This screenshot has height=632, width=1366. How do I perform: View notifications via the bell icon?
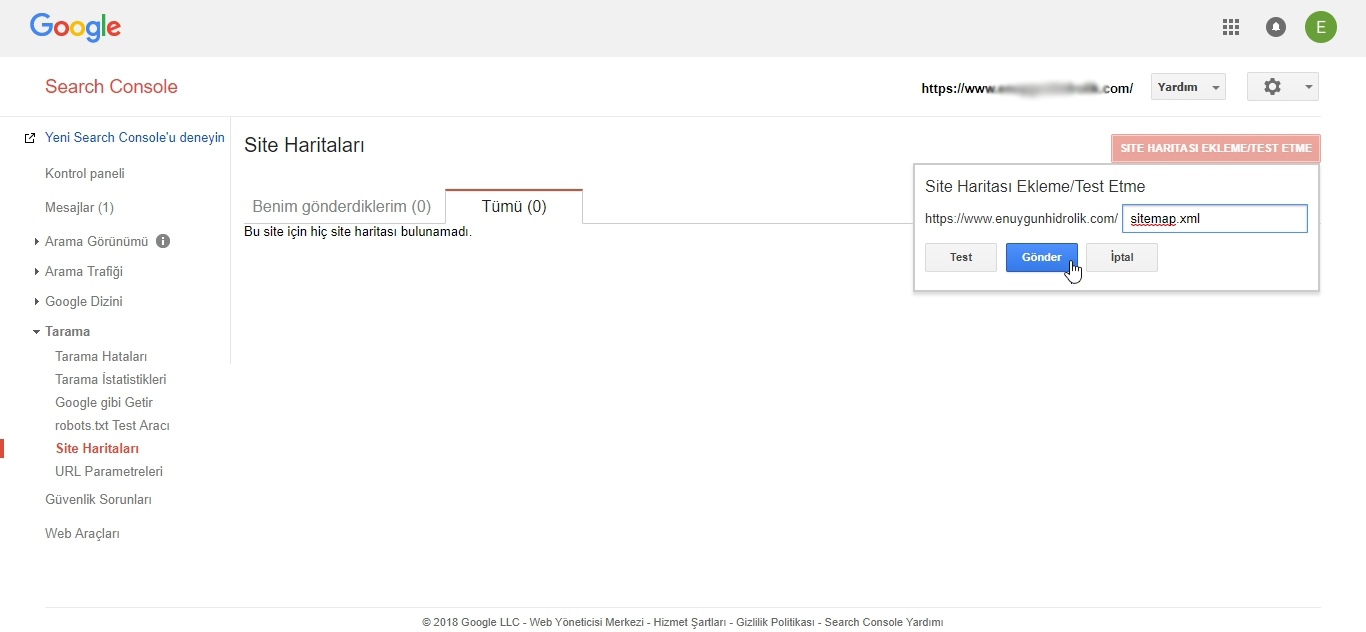click(1276, 27)
